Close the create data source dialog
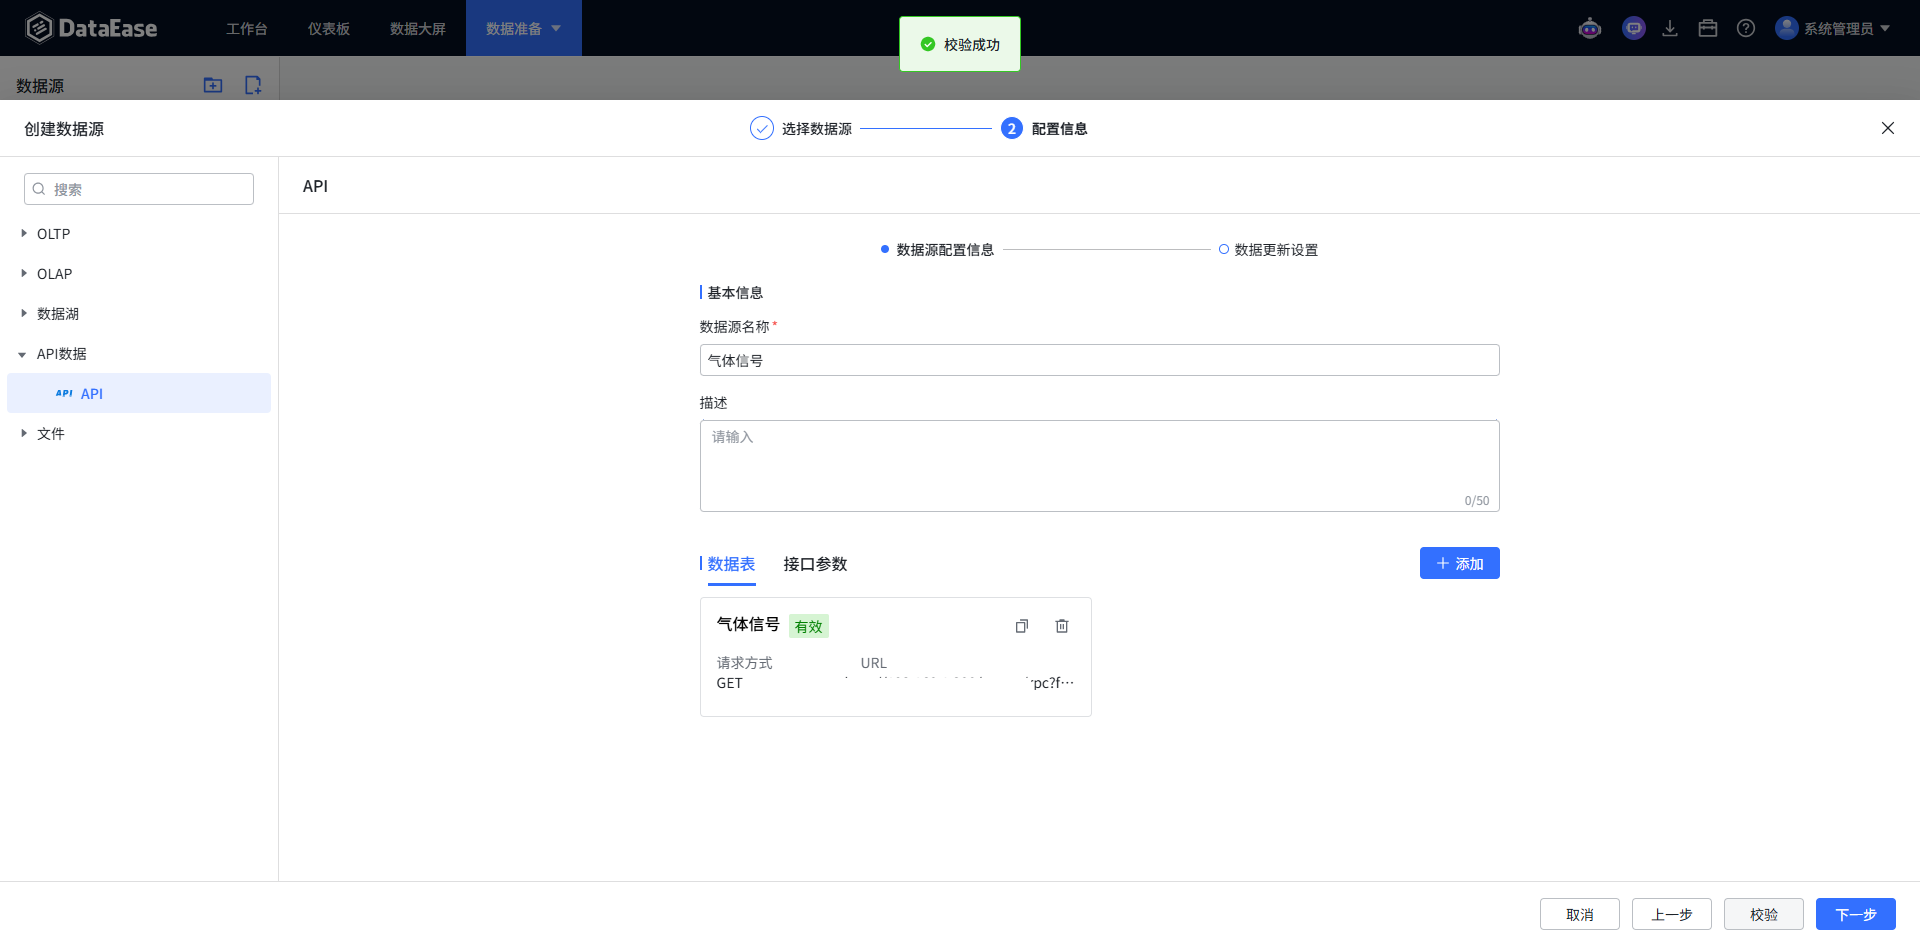 tap(1888, 128)
